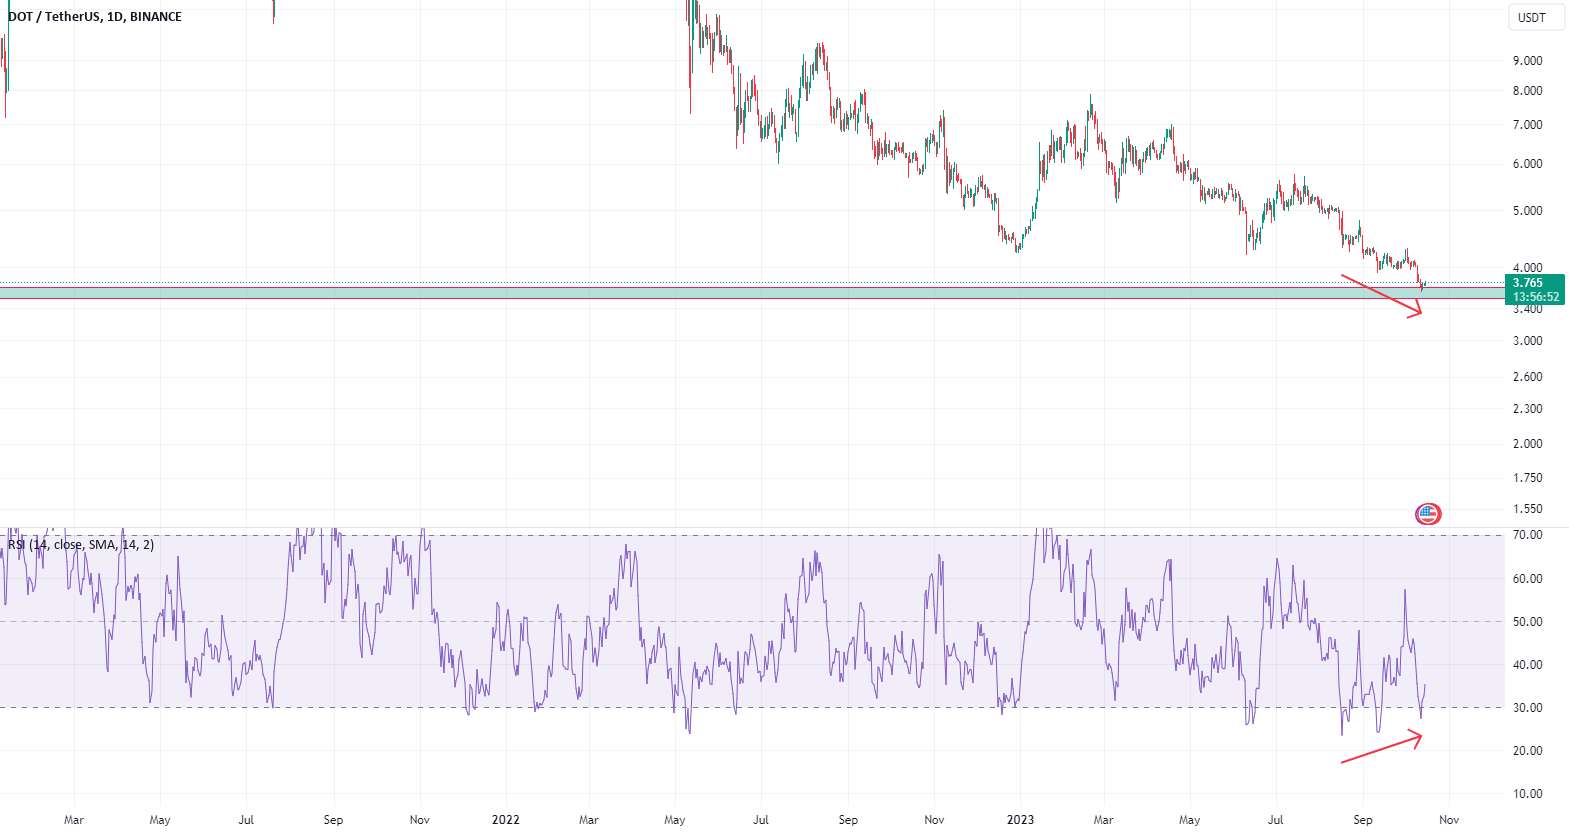Open the USDT currency selector
This screenshot has height=834, width=1569.
tap(1535, 17)
